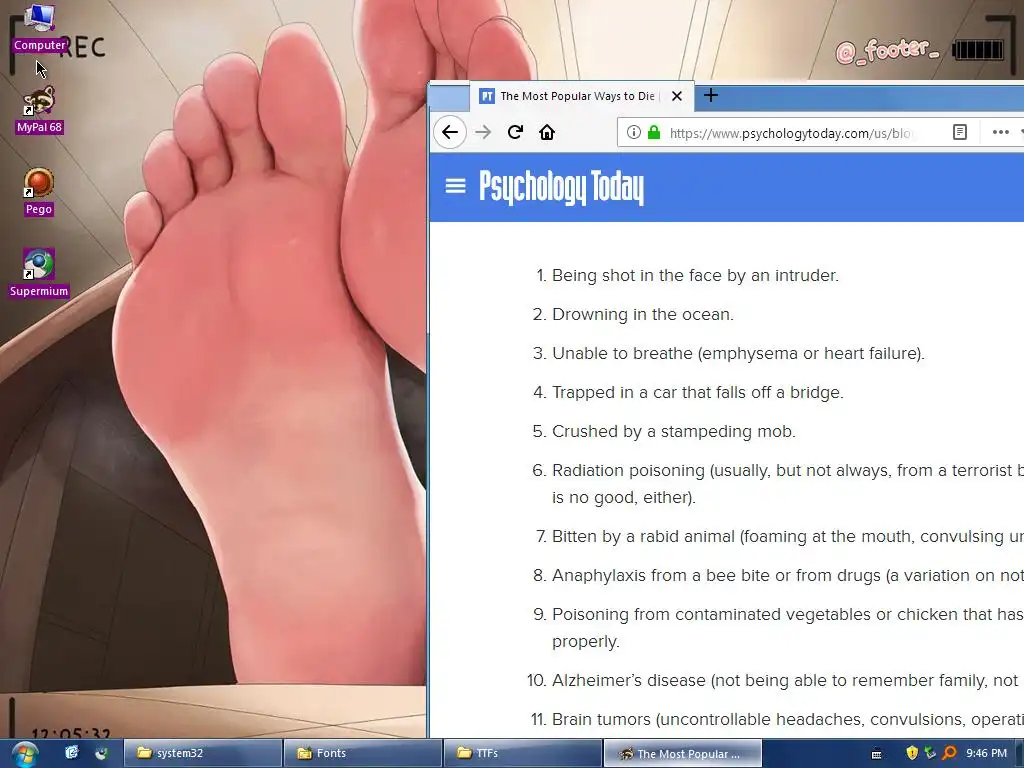
Task: Click the green padlock security icon
Action: coord(654,133)
